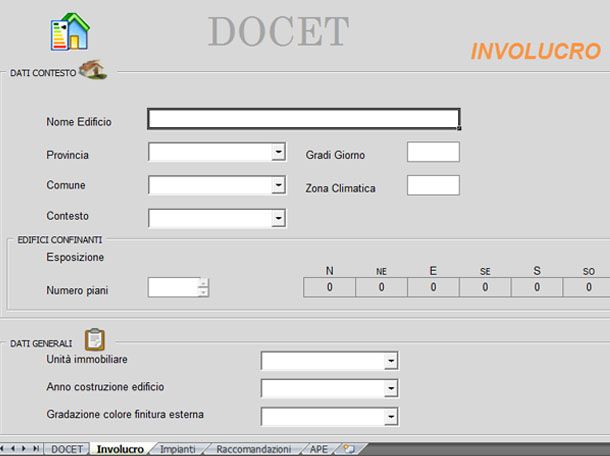Select the SO exposure cell value
The height and width of the screenshot is (456, 610).
coord(589,288)
